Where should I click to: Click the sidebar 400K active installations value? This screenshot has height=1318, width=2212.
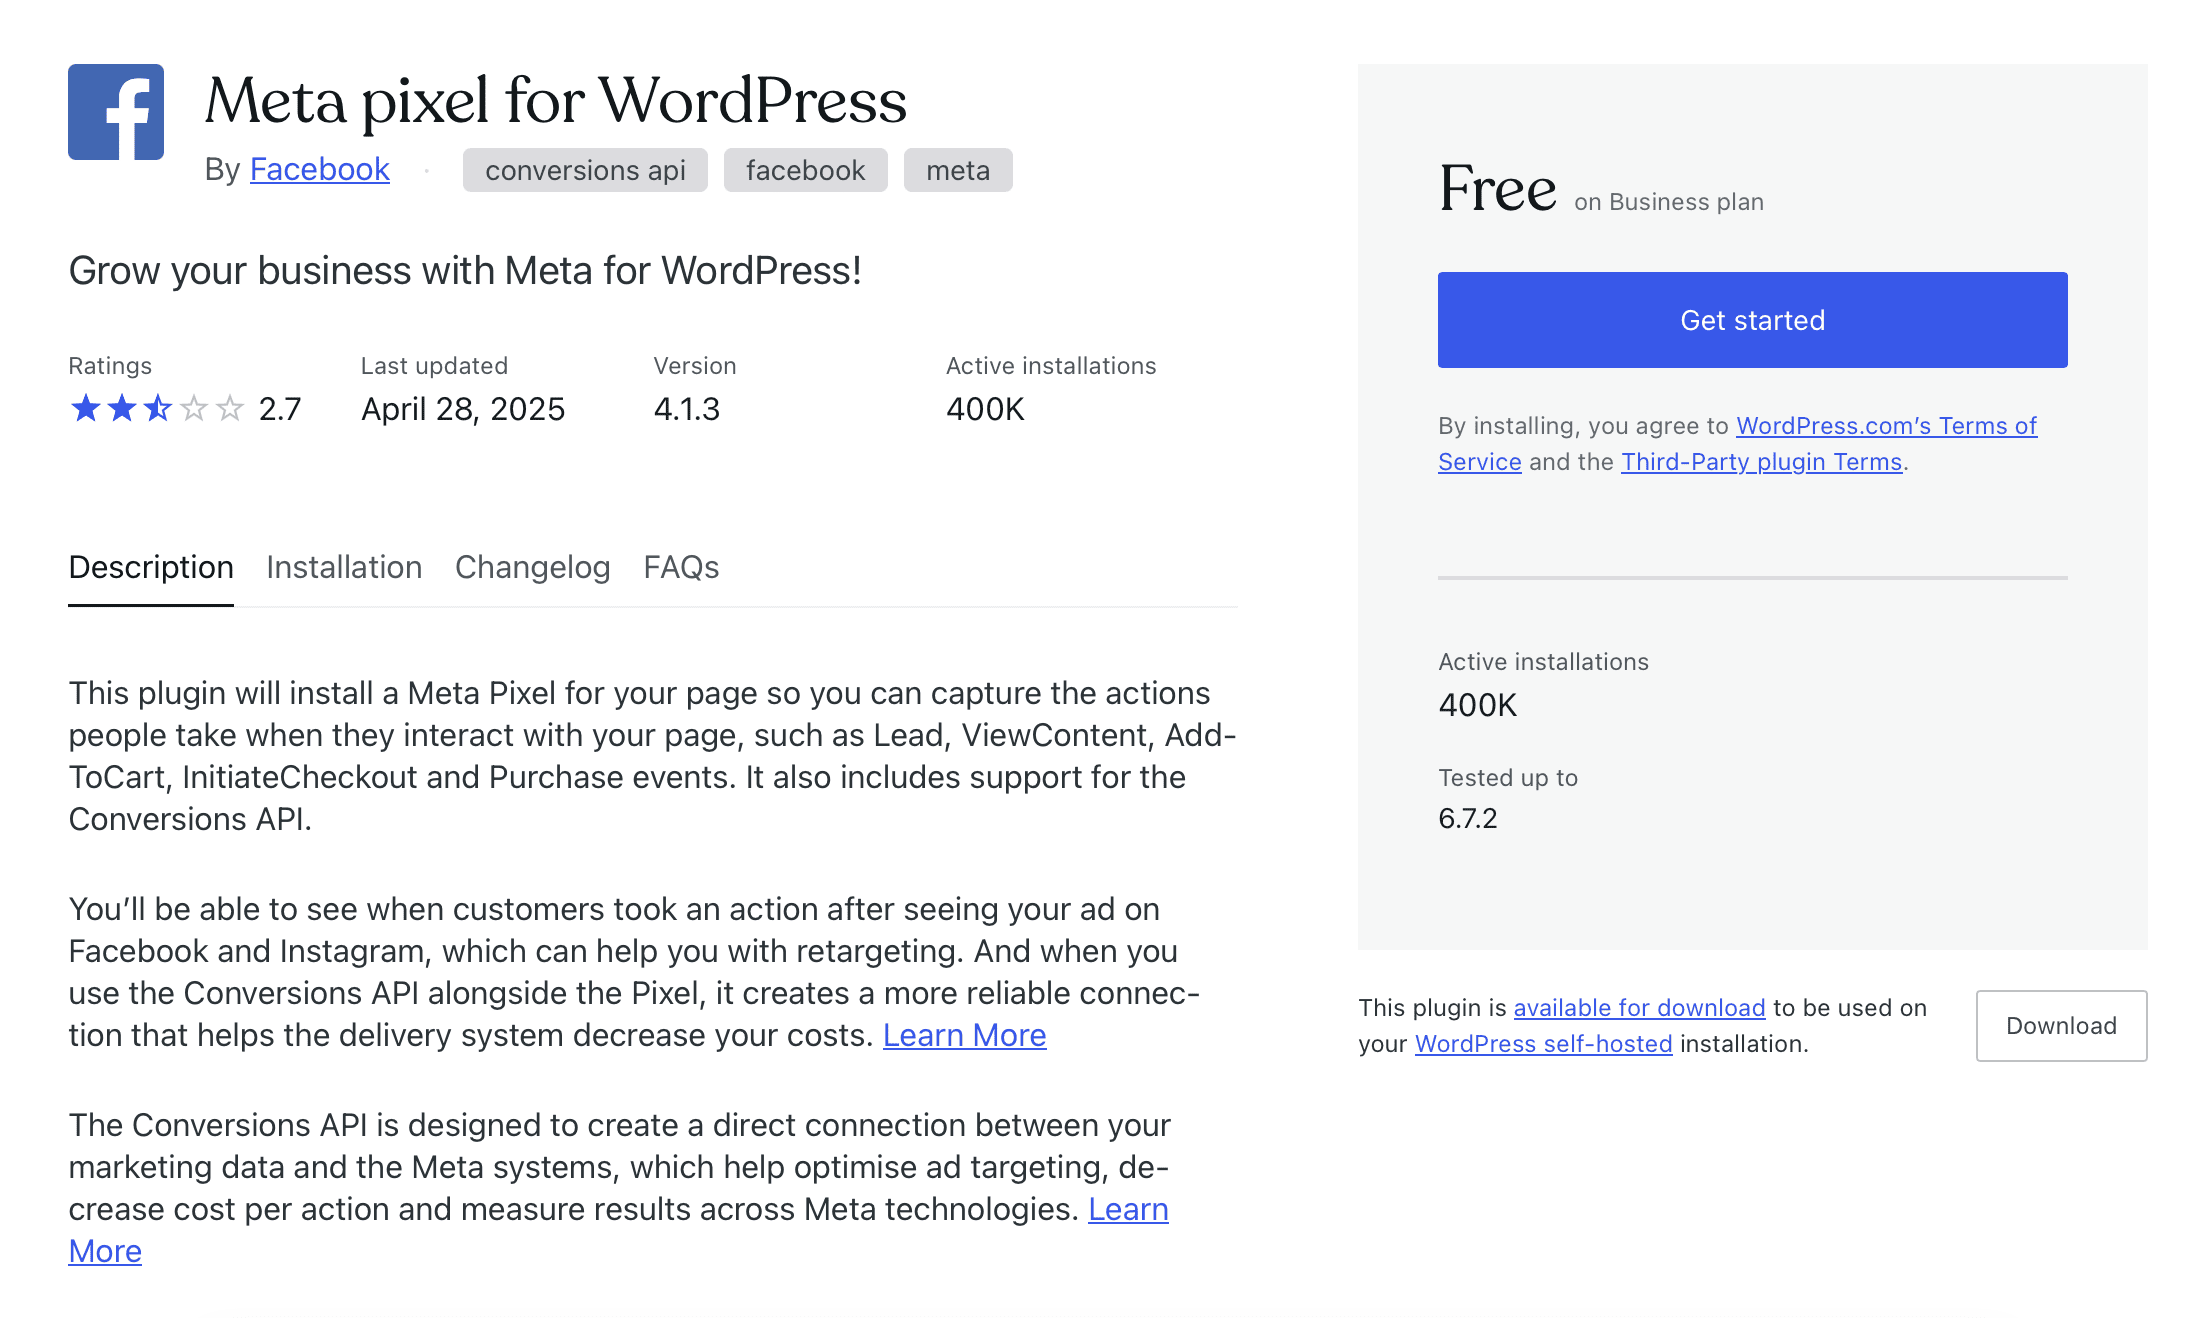tap(1477, 705)
